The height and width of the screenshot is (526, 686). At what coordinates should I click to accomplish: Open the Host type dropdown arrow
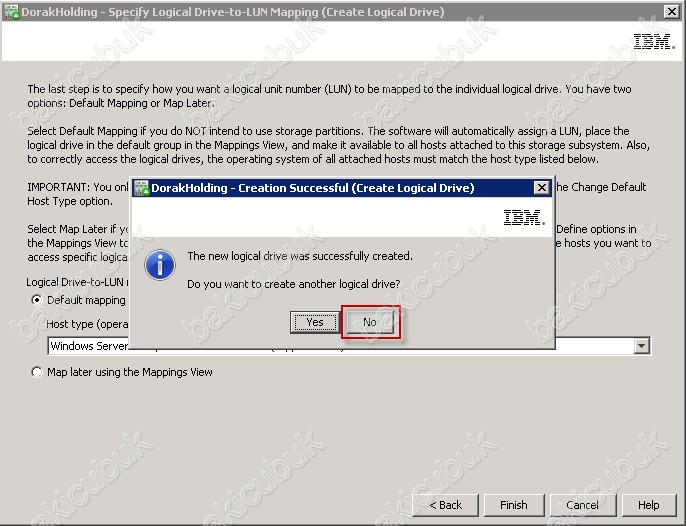[641, 346]
